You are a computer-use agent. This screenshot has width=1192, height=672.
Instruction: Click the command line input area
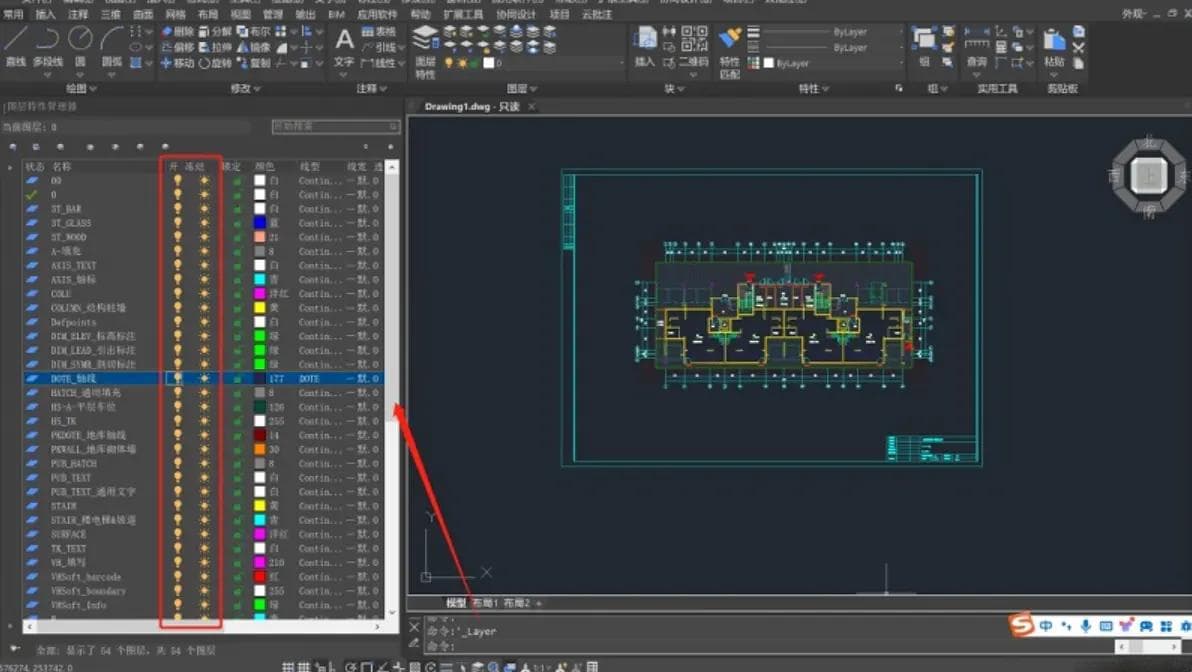tap(768, 646)
